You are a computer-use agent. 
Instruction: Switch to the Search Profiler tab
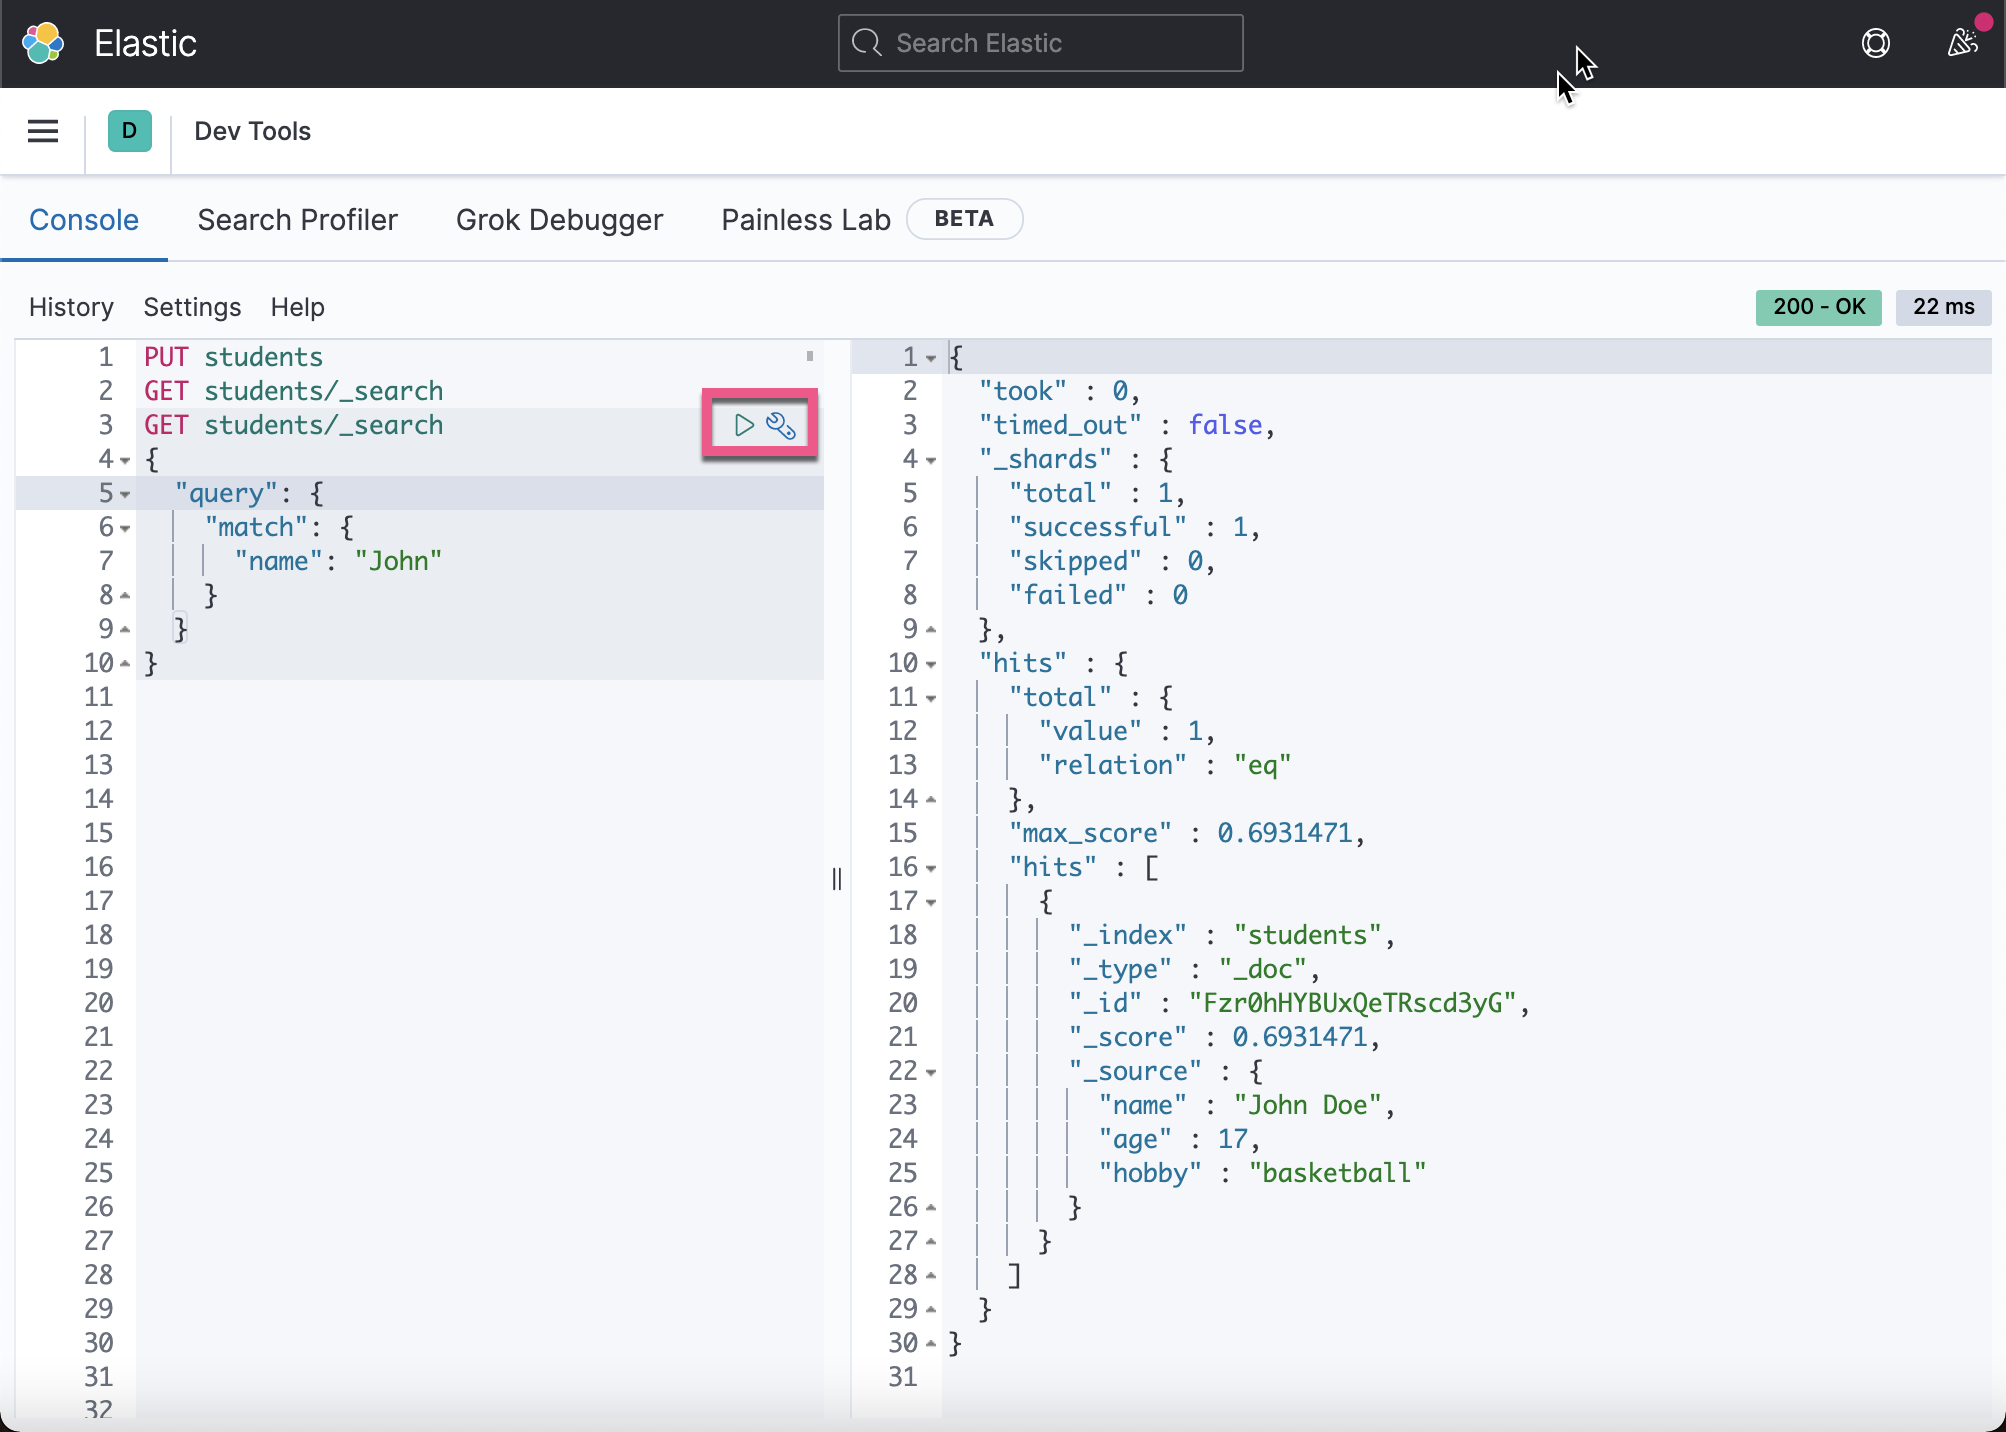pos(297,220)
